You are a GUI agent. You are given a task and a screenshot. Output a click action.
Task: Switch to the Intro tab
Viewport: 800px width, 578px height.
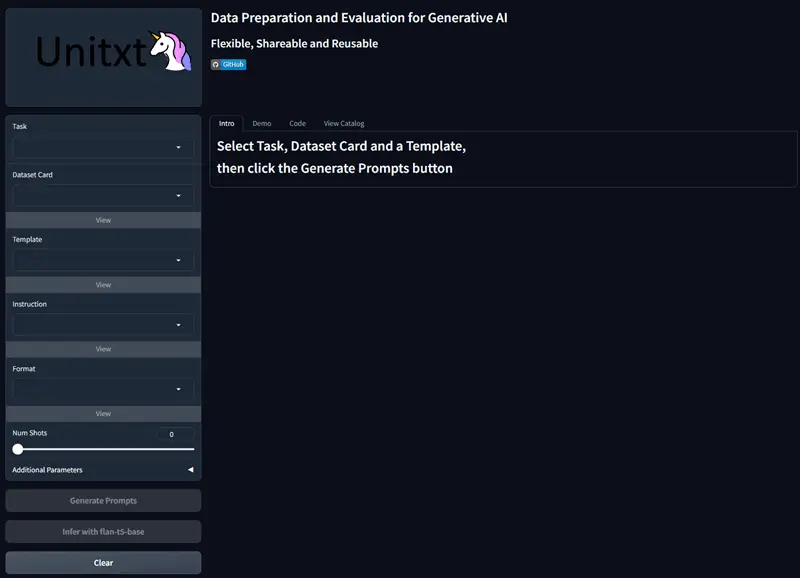[227, 124]
